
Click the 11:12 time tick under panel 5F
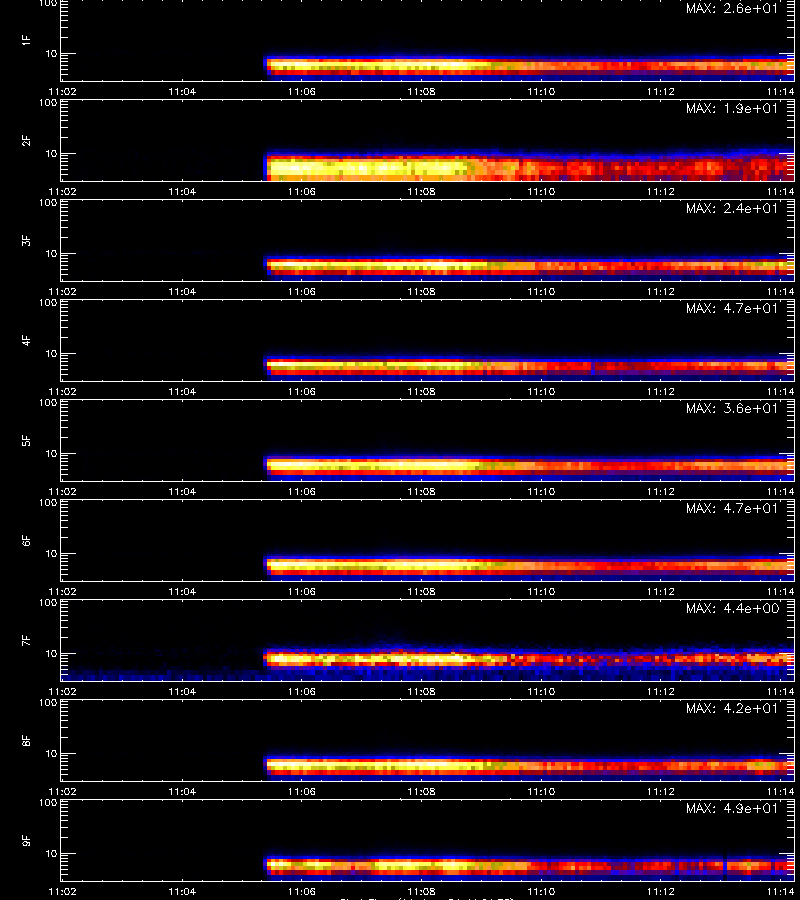pyautogui.click(x=661, y=491)
